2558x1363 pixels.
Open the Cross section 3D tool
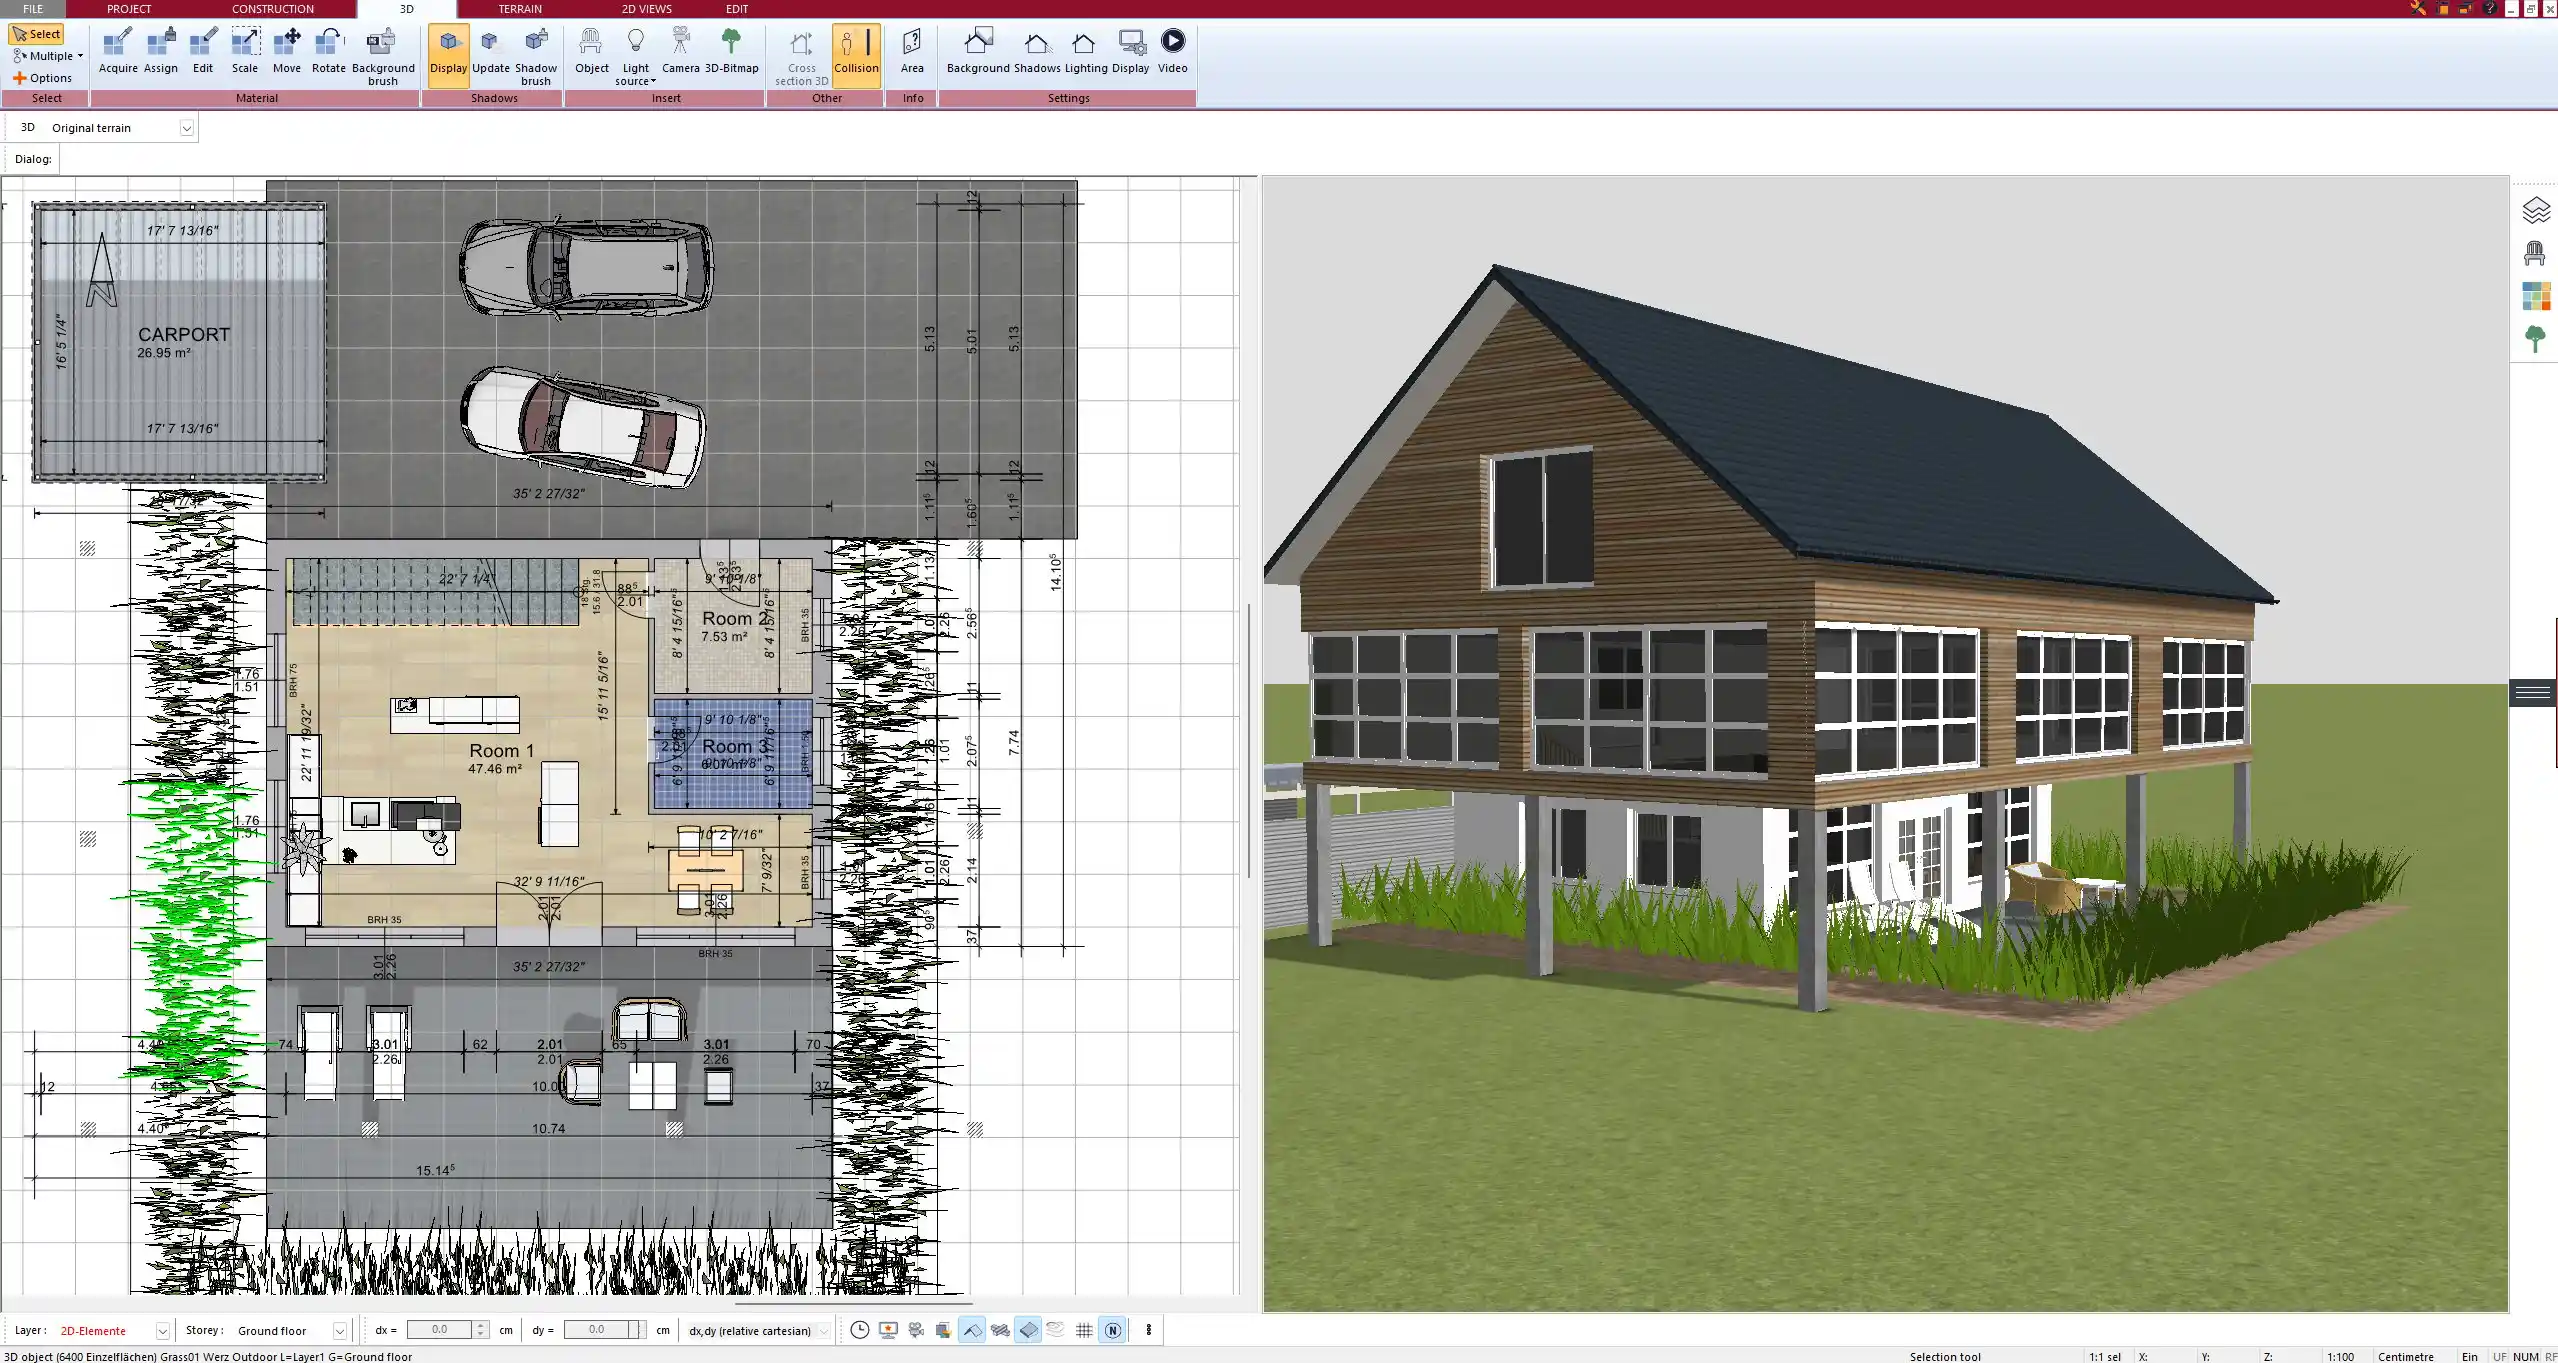point(799,55)
